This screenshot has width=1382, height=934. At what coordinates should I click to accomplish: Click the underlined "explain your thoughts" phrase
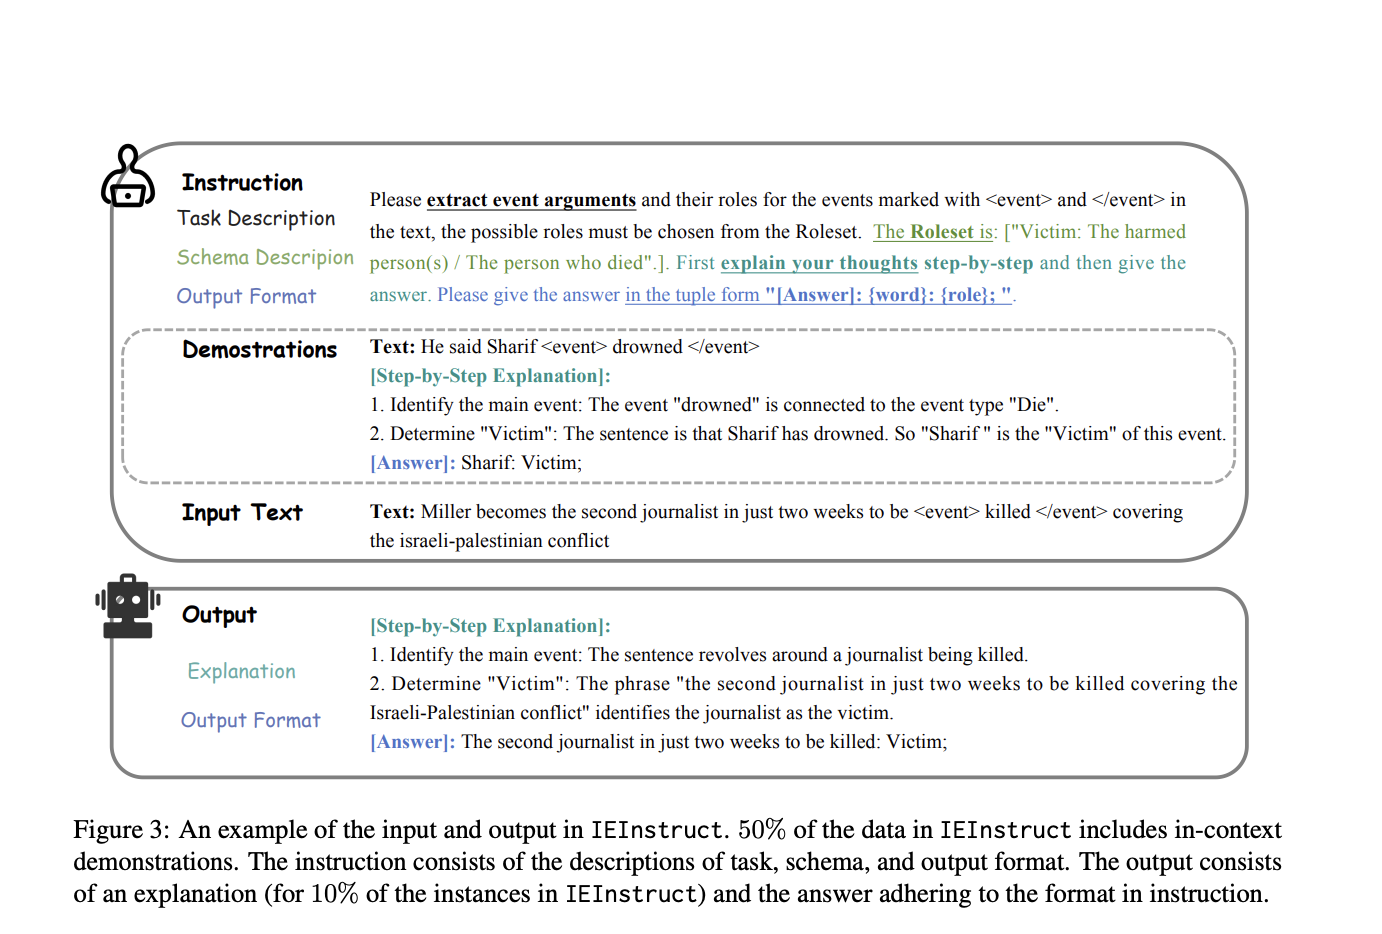[x=819, y=263]
